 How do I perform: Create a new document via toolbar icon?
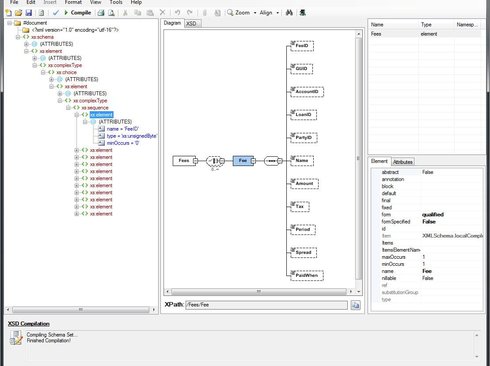9,13
